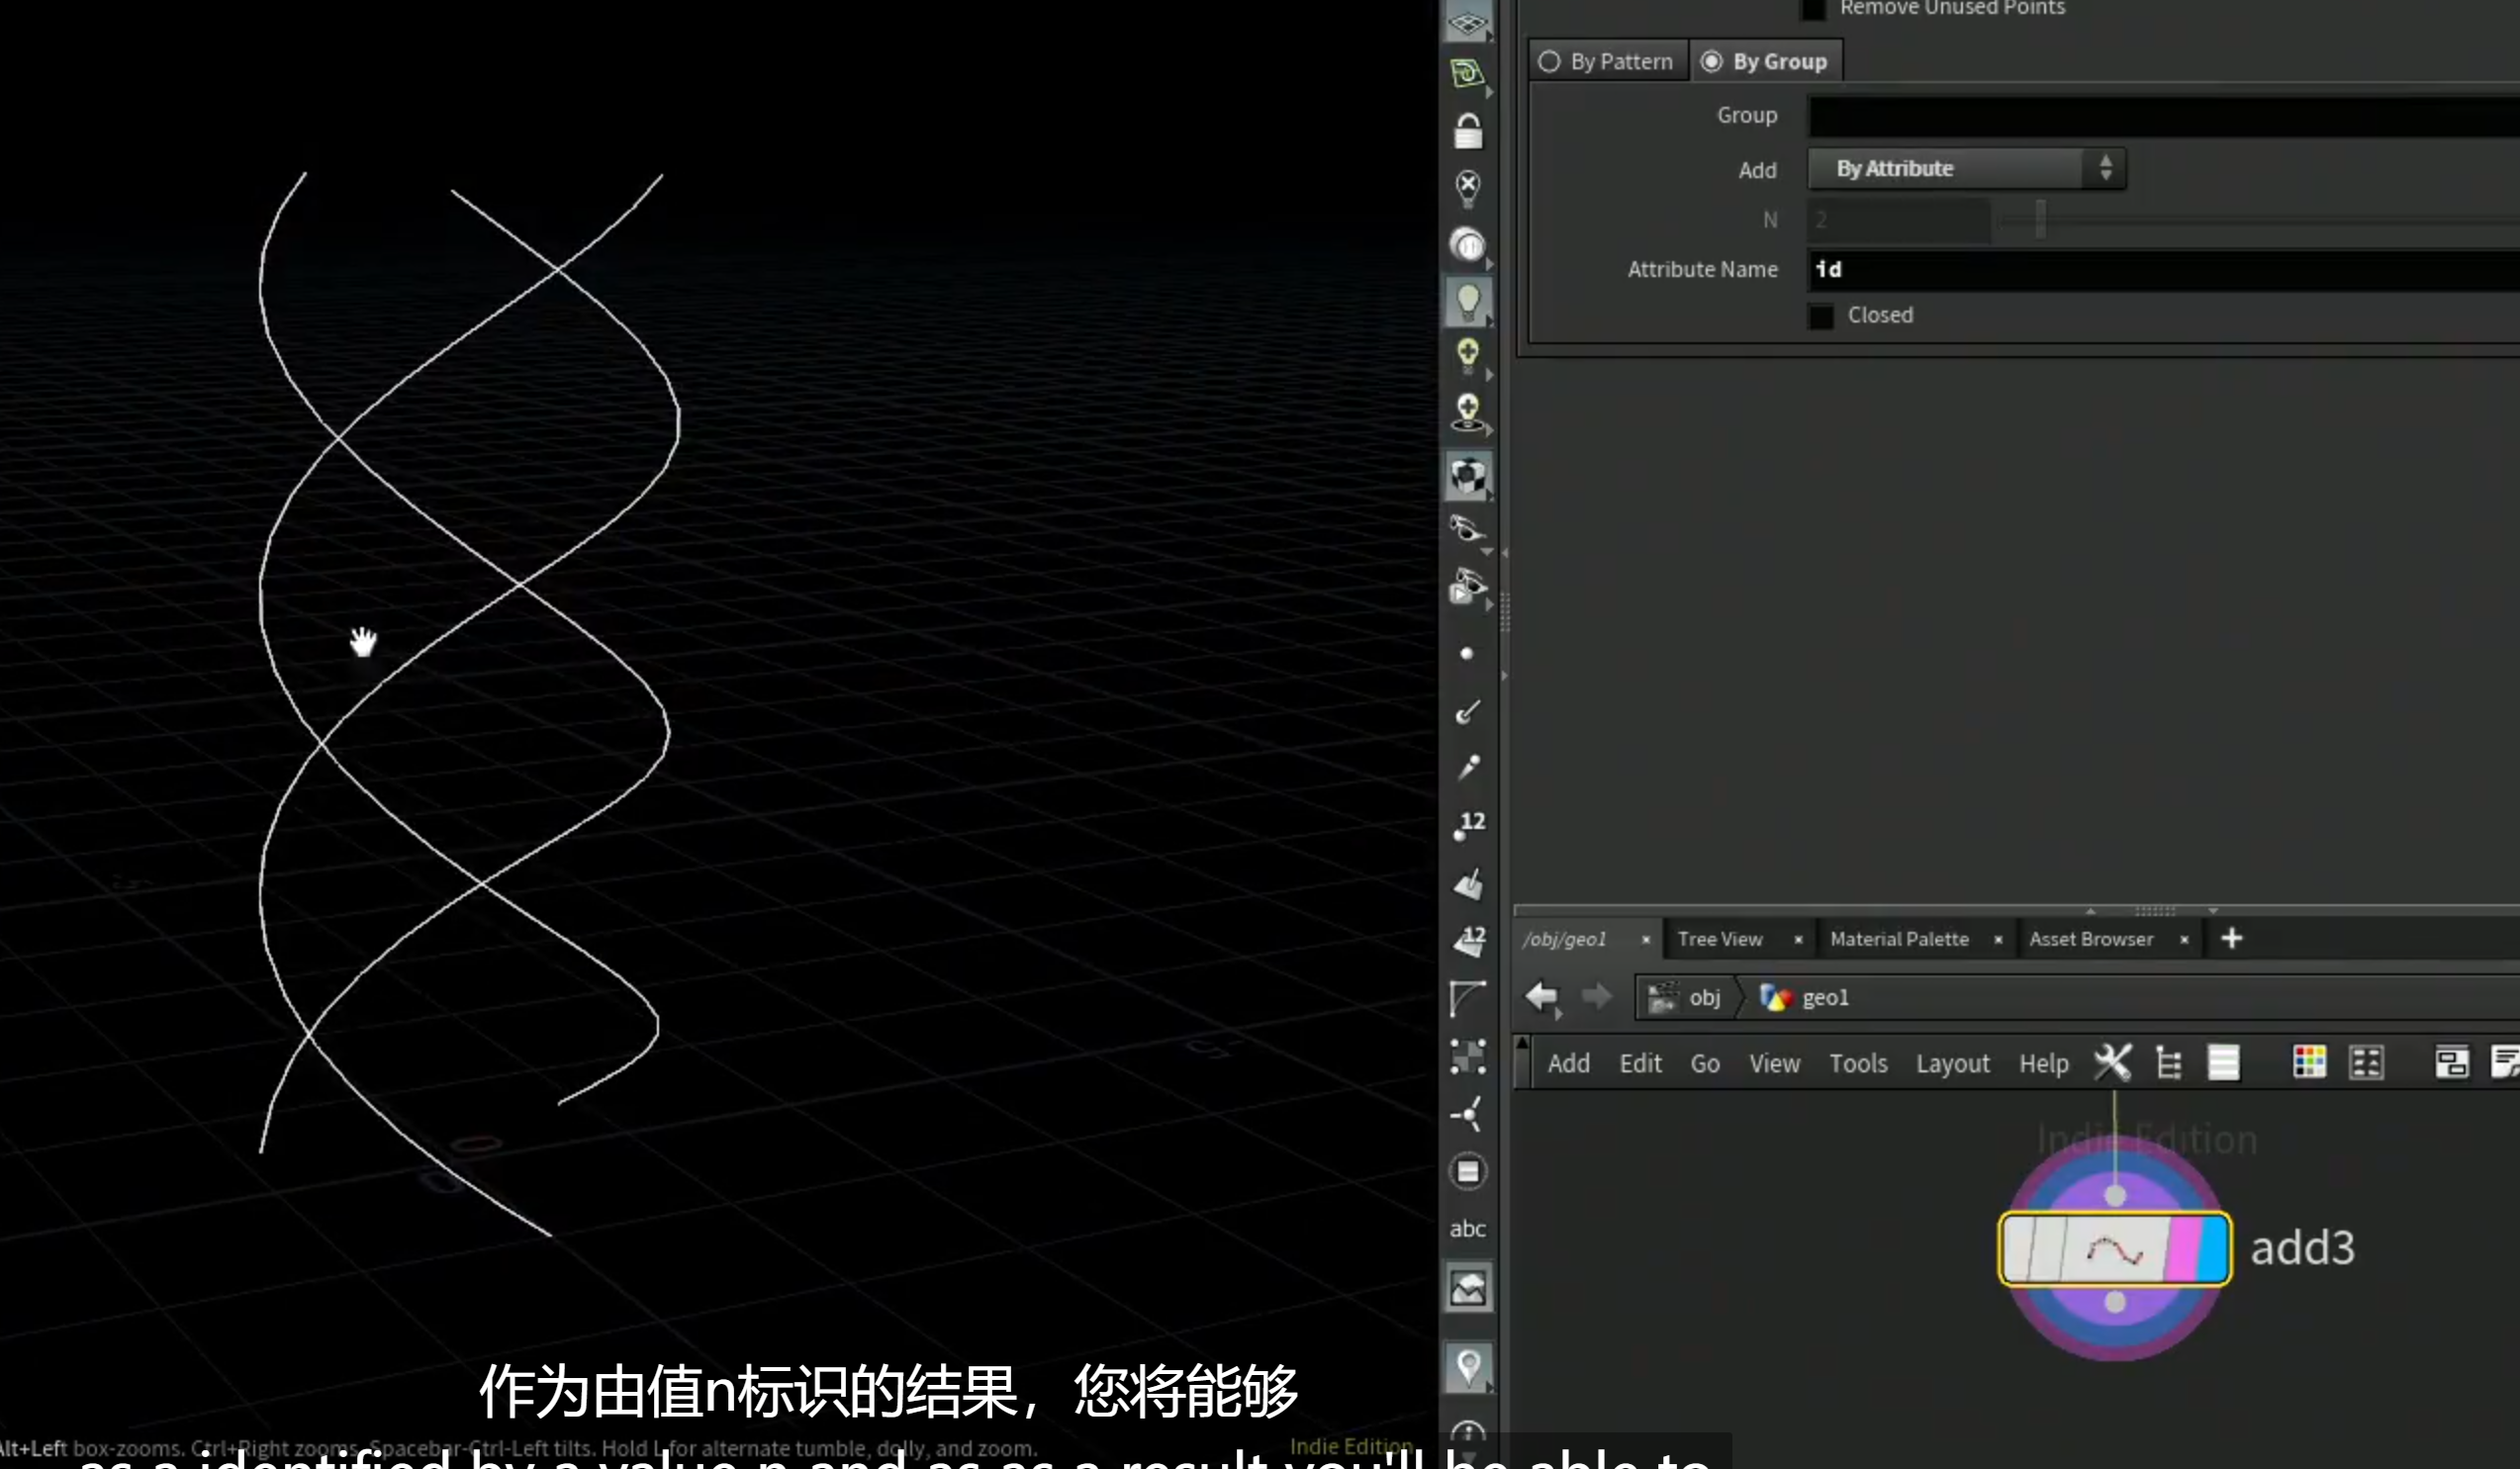Enable the Closed checkbox
This screenshot has width=2520, height=1469.
[x=1821, y=316]
